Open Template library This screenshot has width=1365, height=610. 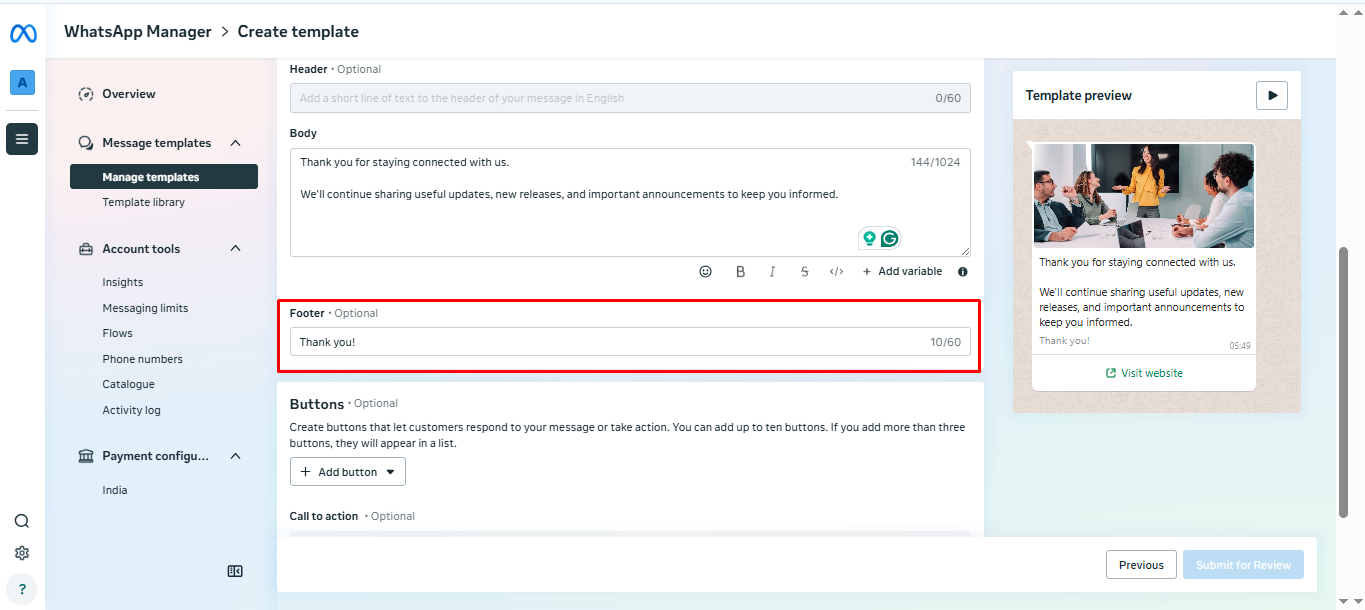143,202
